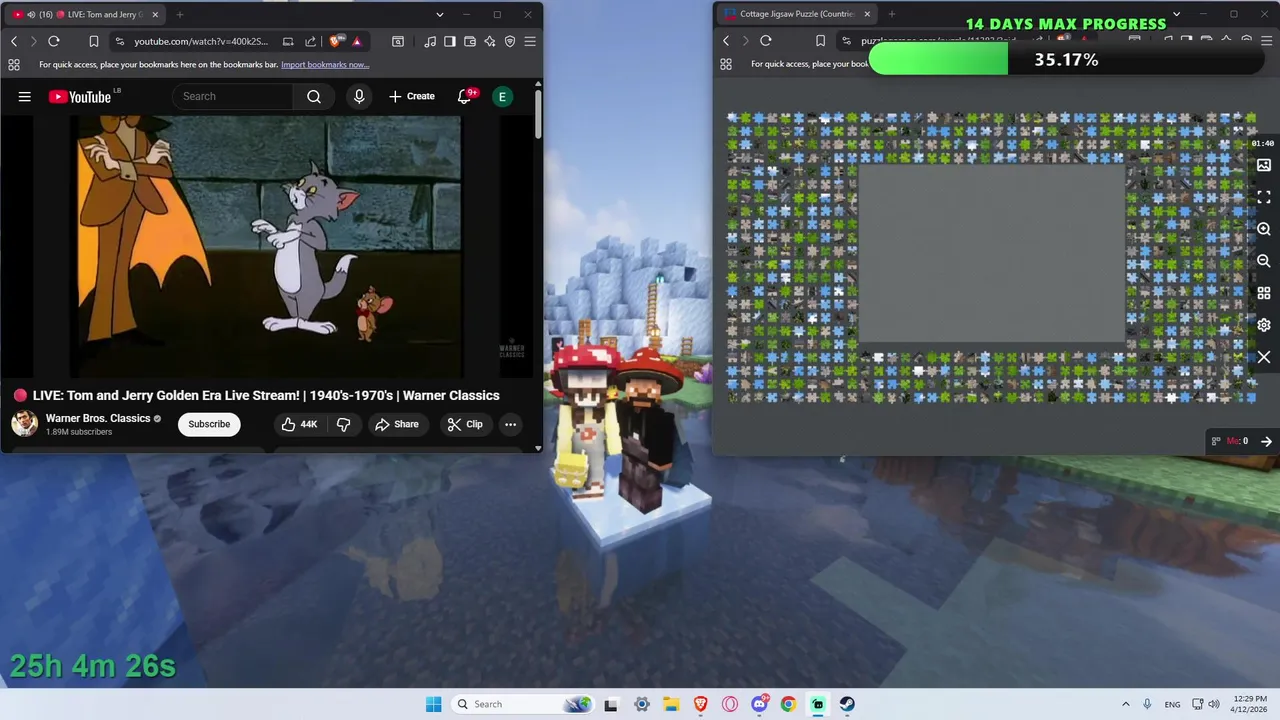The image size is (1280, 720).
Task: Subscribe to Warner Bros. Classics
Action: (209, 424)
